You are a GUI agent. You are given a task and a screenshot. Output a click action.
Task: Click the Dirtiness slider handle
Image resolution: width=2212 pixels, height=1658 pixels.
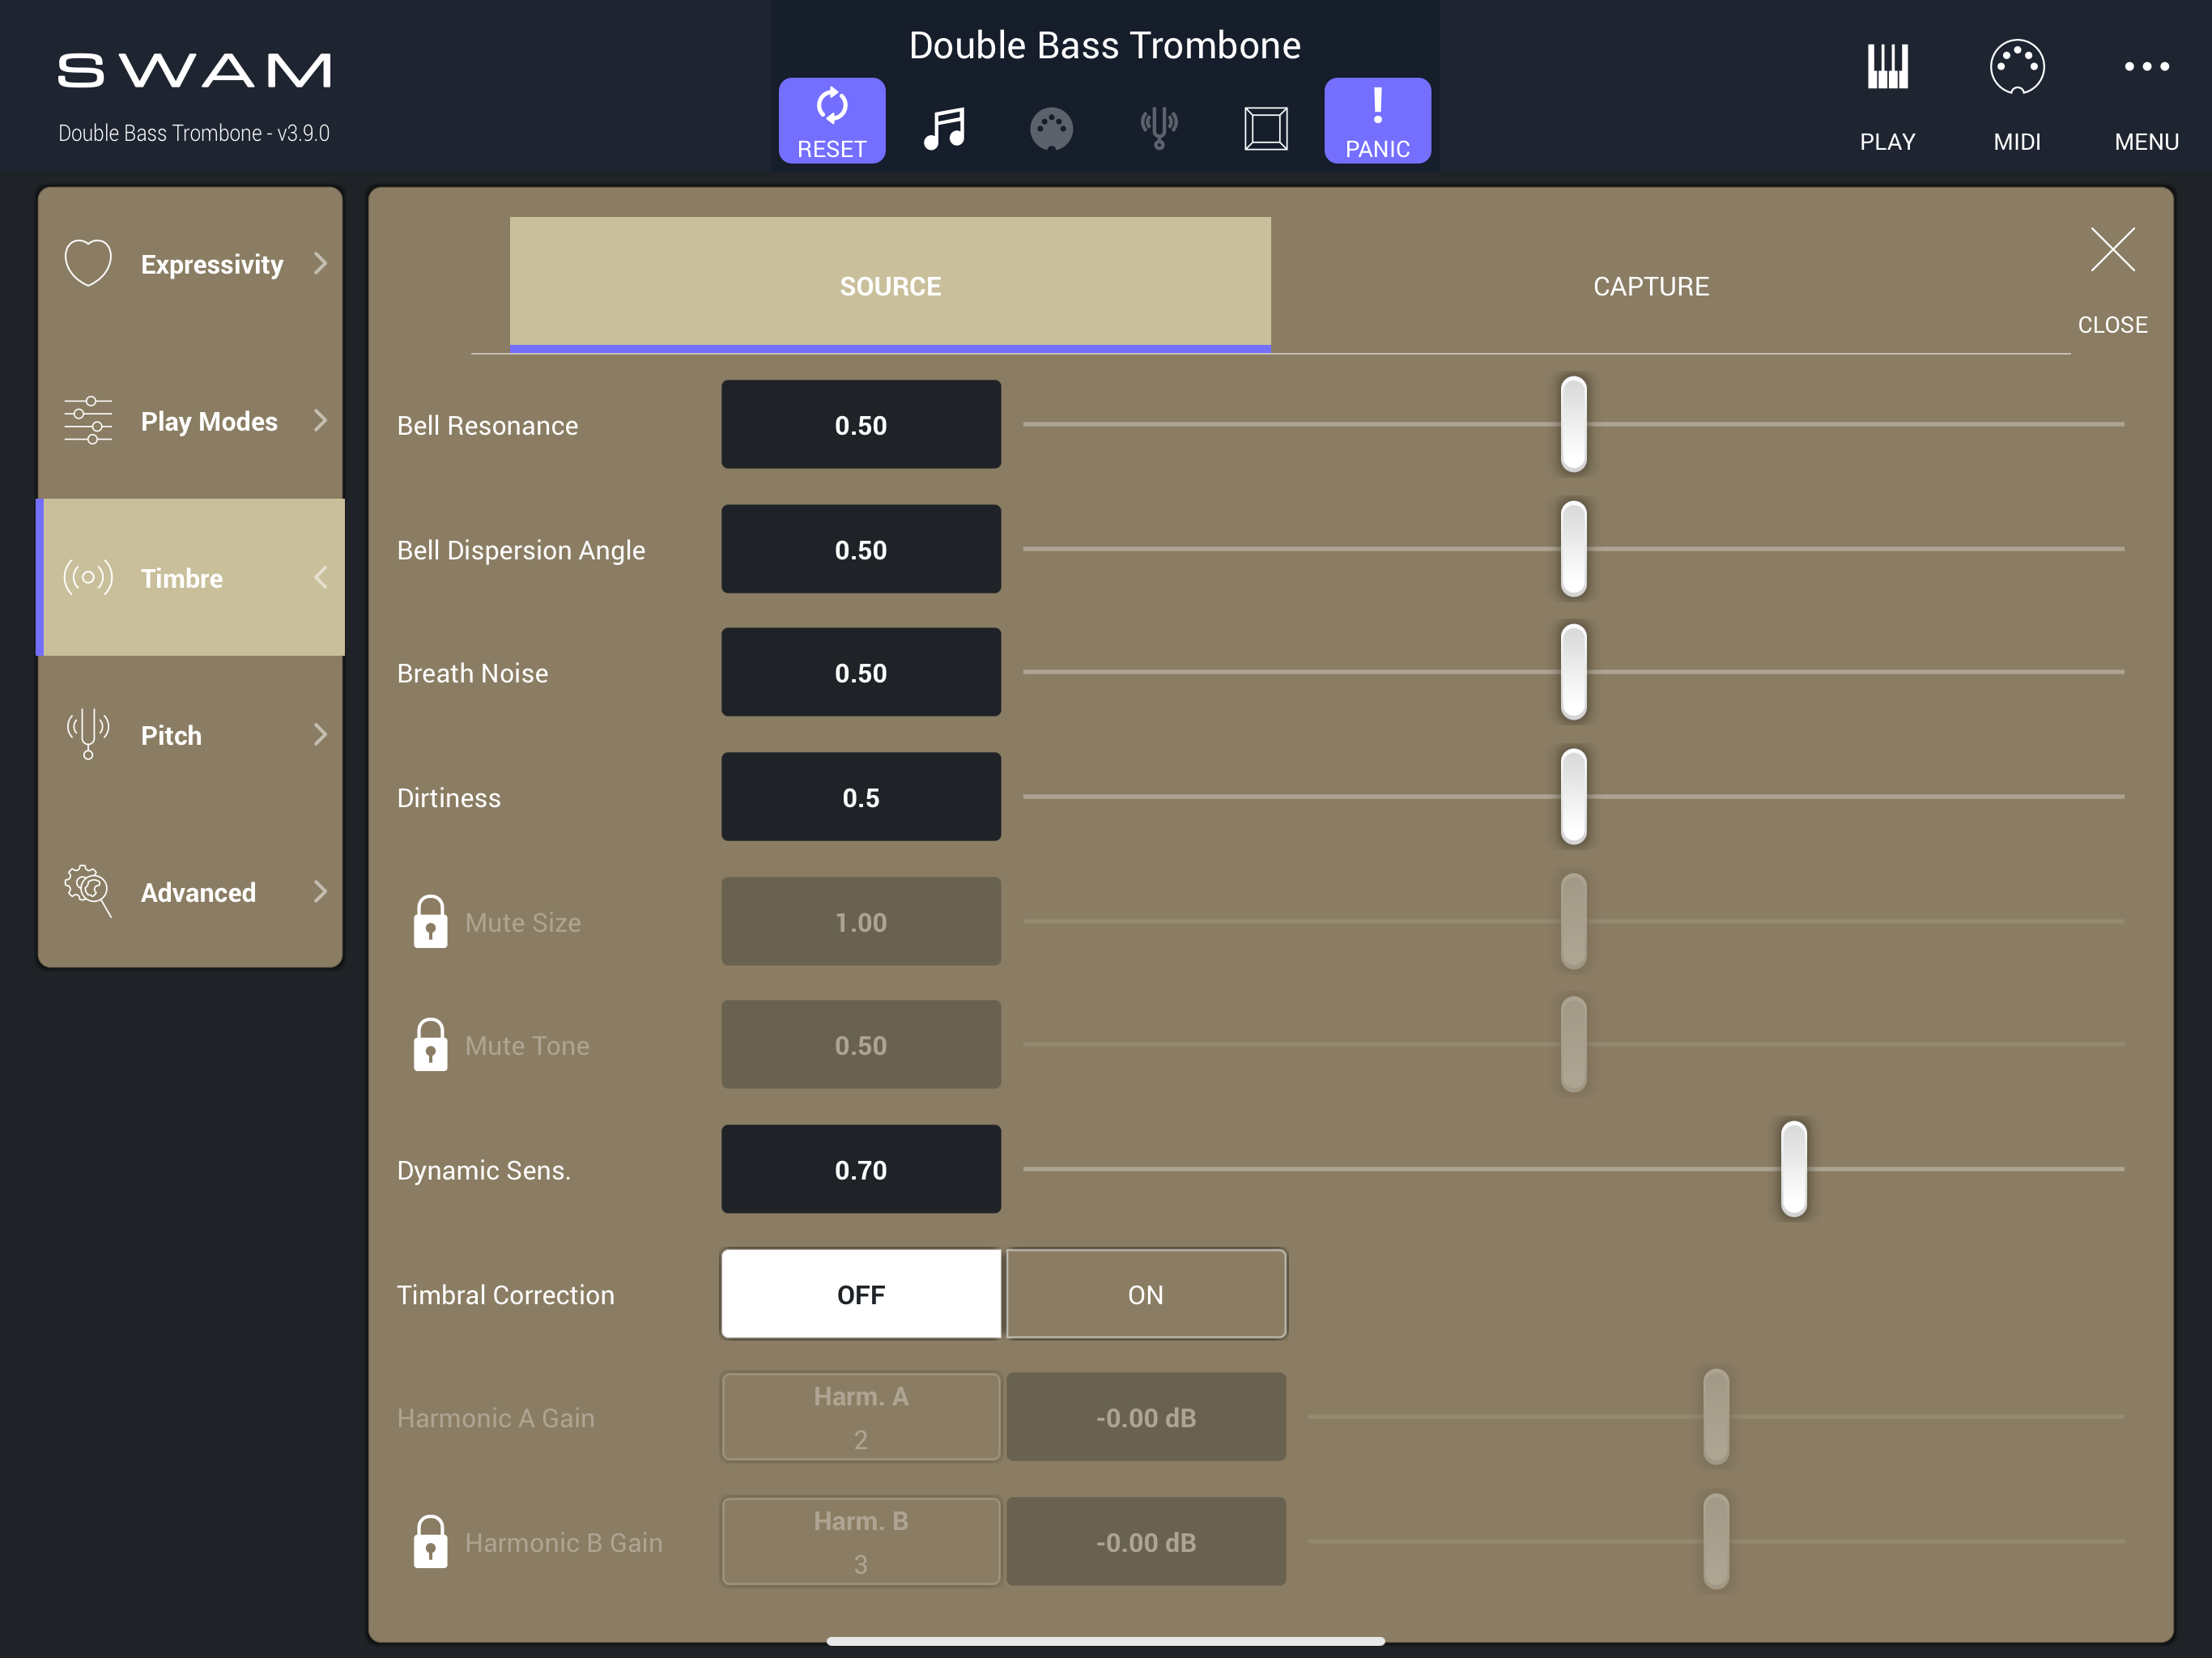tap(1573, 796)
